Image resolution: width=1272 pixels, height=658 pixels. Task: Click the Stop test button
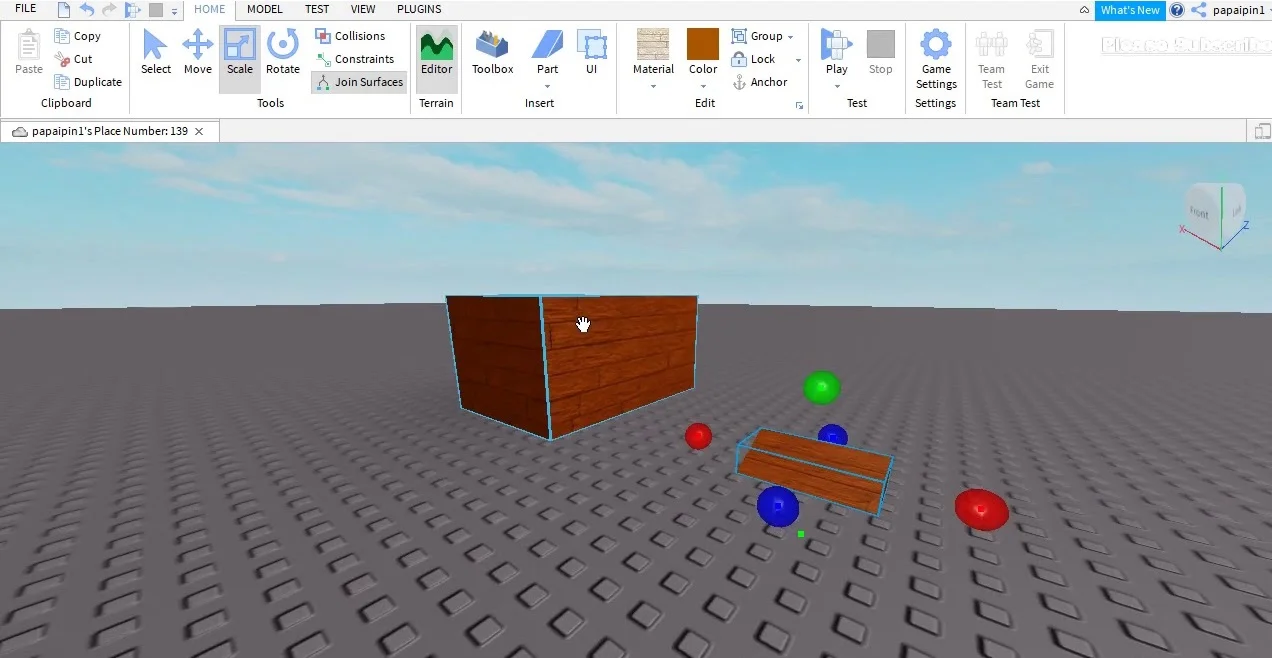tap(880, 52)
